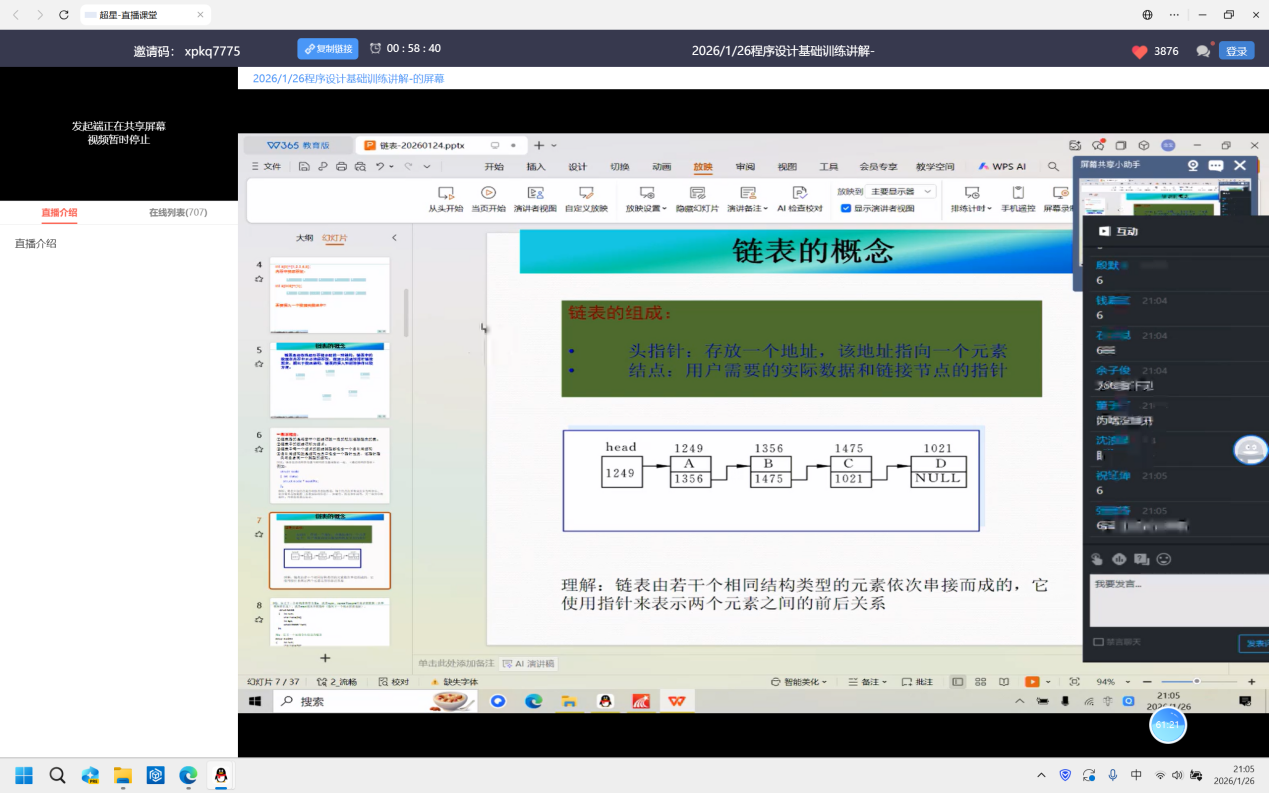The height and width of the screenshot is (793, 1269).
Task: Click the 手机遥控 phone remote icon
Action: 1018,193
